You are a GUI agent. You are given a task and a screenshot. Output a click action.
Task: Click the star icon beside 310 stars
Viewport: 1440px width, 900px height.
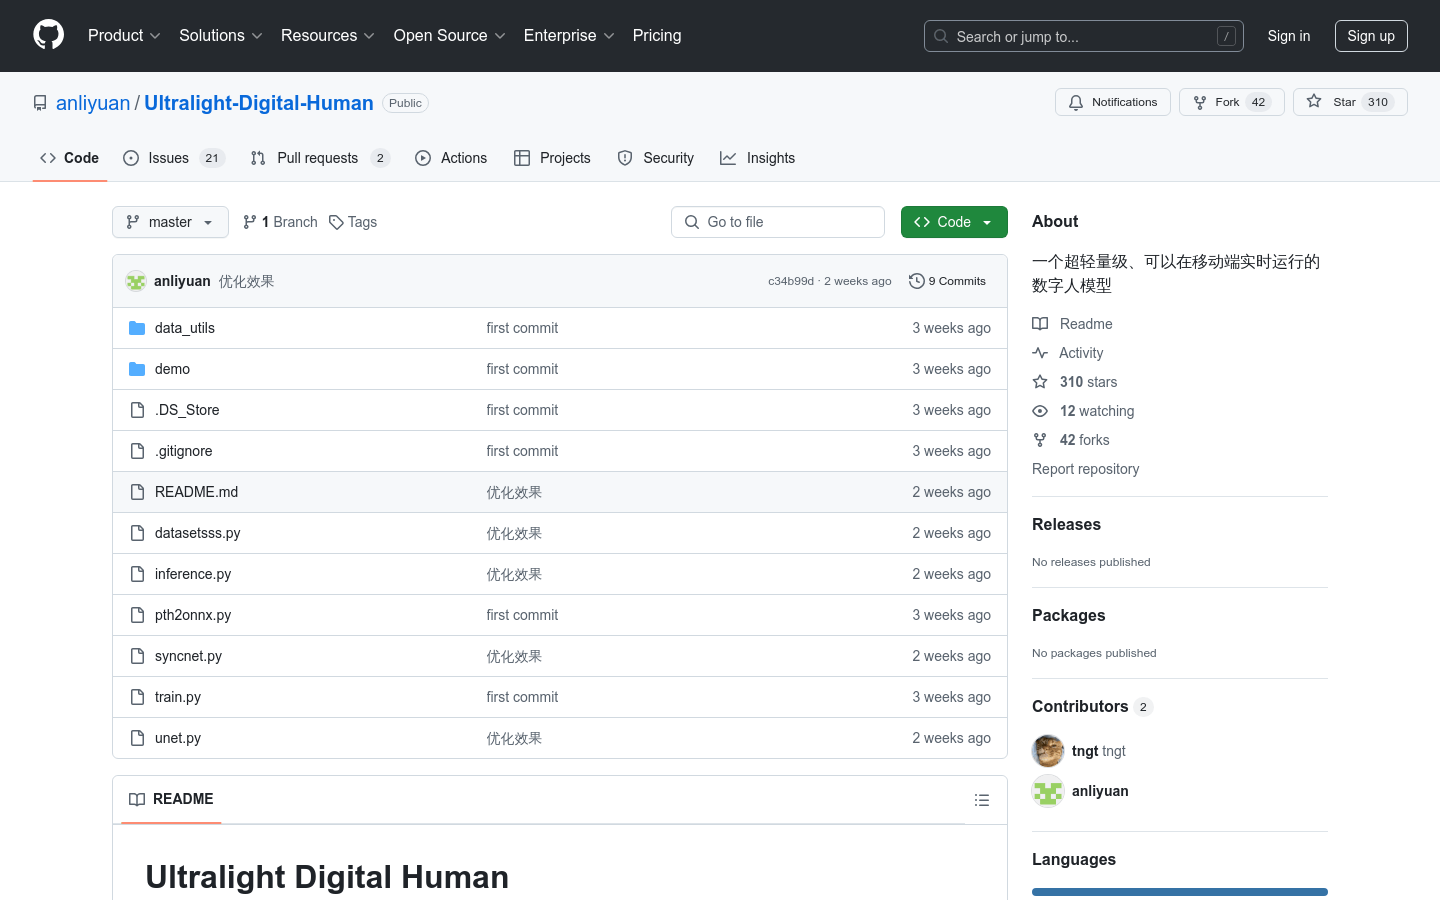tap(1040, 382)
